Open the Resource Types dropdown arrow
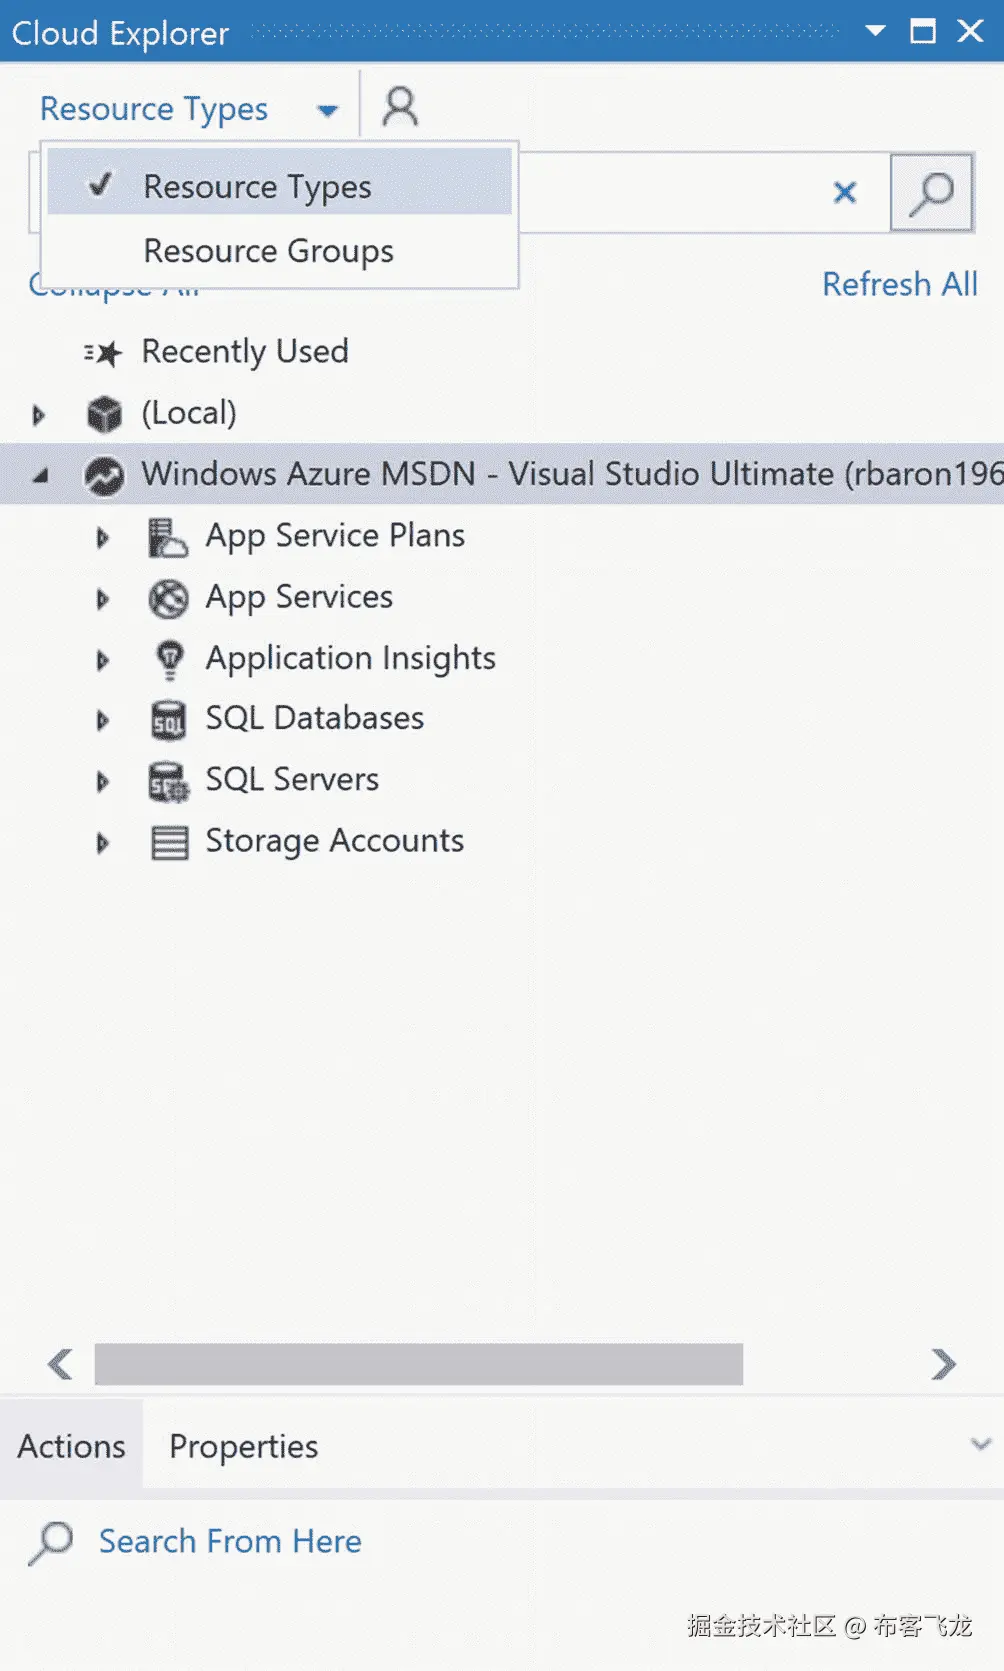Viewport: 1004px width, 1671px height. pos(327,110)
